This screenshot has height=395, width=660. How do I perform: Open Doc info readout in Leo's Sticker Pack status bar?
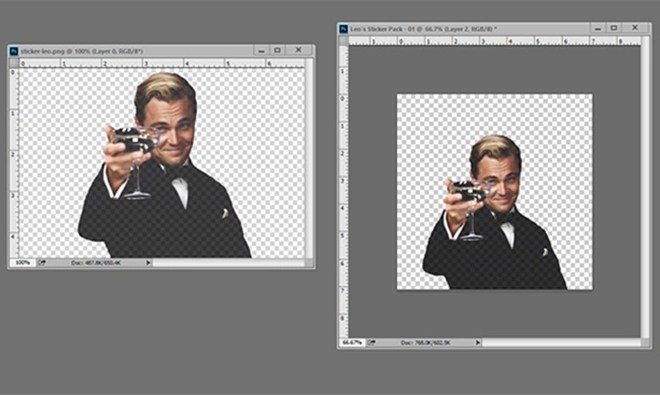click(425, 342)
